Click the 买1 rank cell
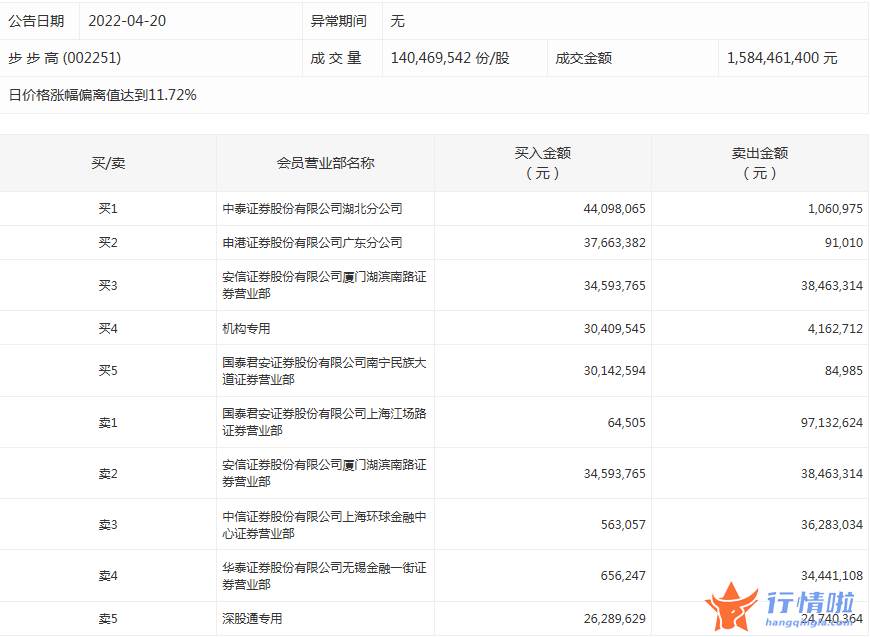 coord(108,209)
